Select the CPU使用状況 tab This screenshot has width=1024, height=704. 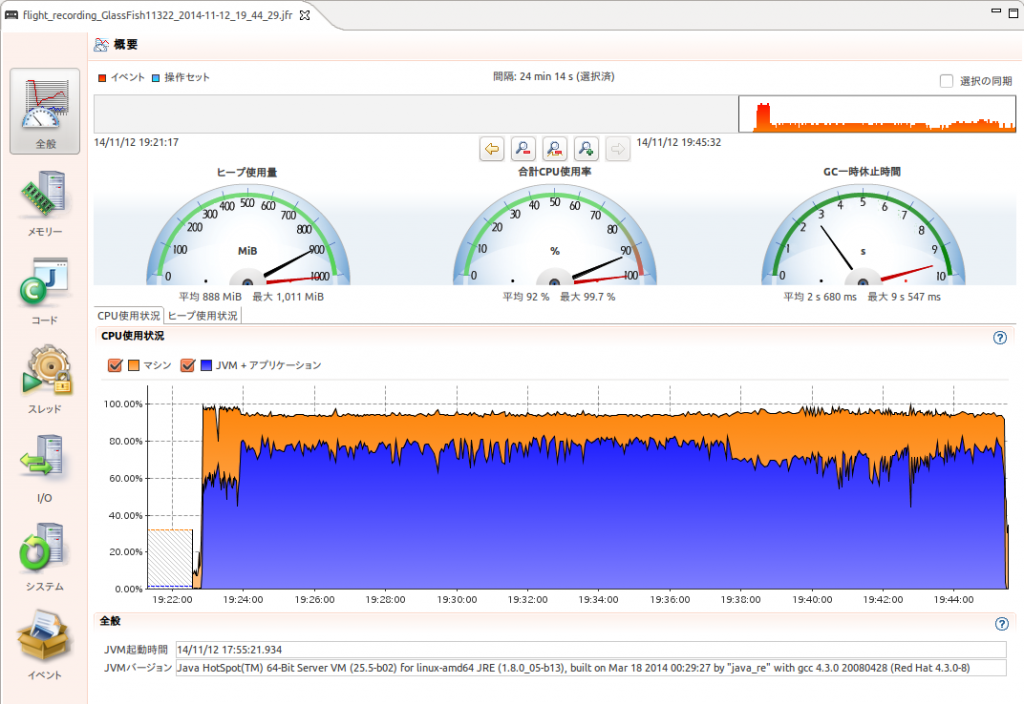[128, 315]
